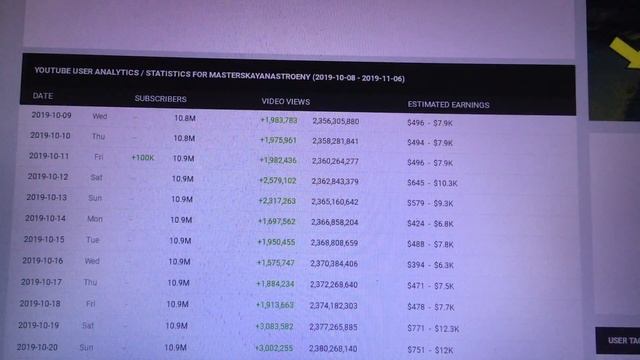The height and width of the screenshot is (360, 640).
Task: Click the 10.8M subscribers value for 2019-10-09
Action: (185, 118)
